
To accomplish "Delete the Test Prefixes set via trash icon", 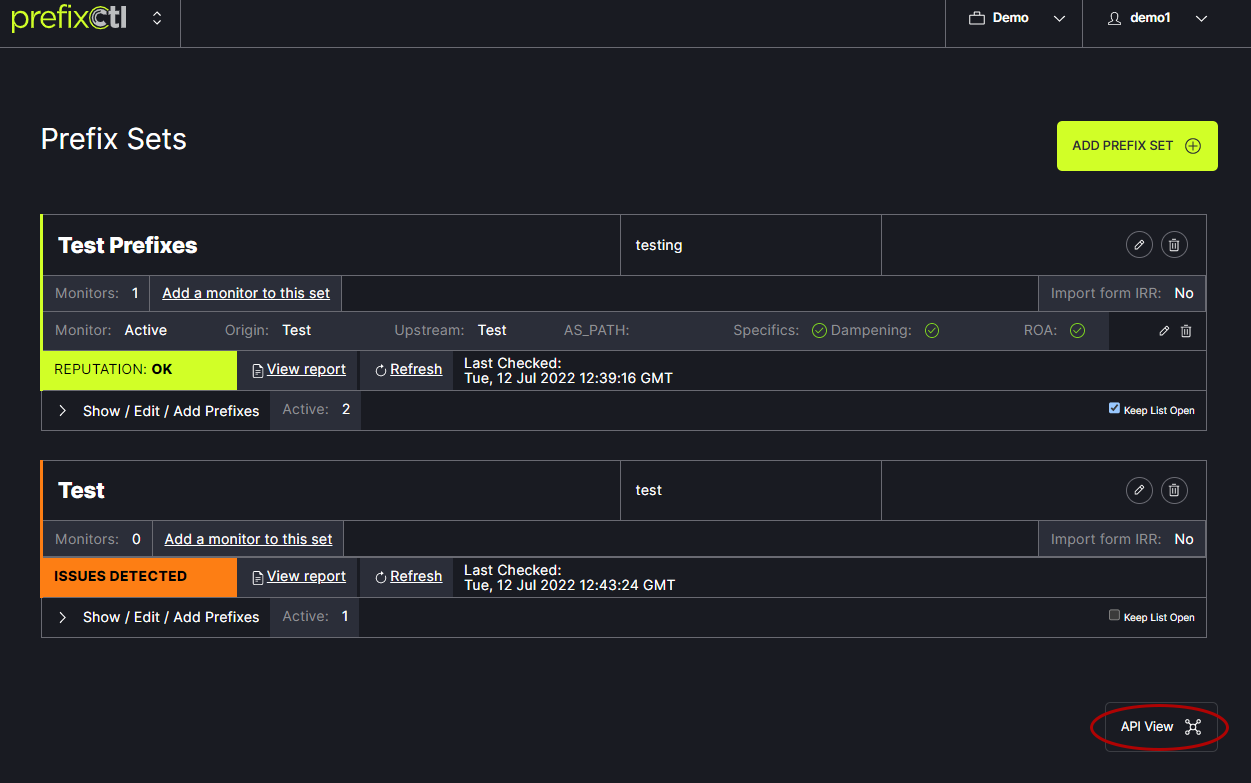I will [1175, 245].
